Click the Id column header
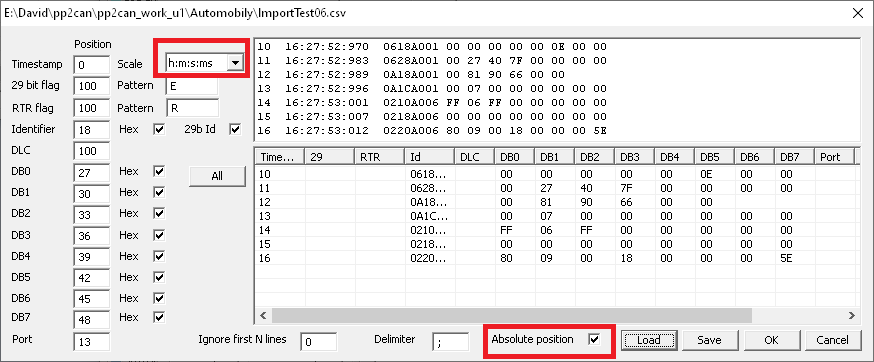Viewport: 874px width, 362px height. (x=430, y=157)
